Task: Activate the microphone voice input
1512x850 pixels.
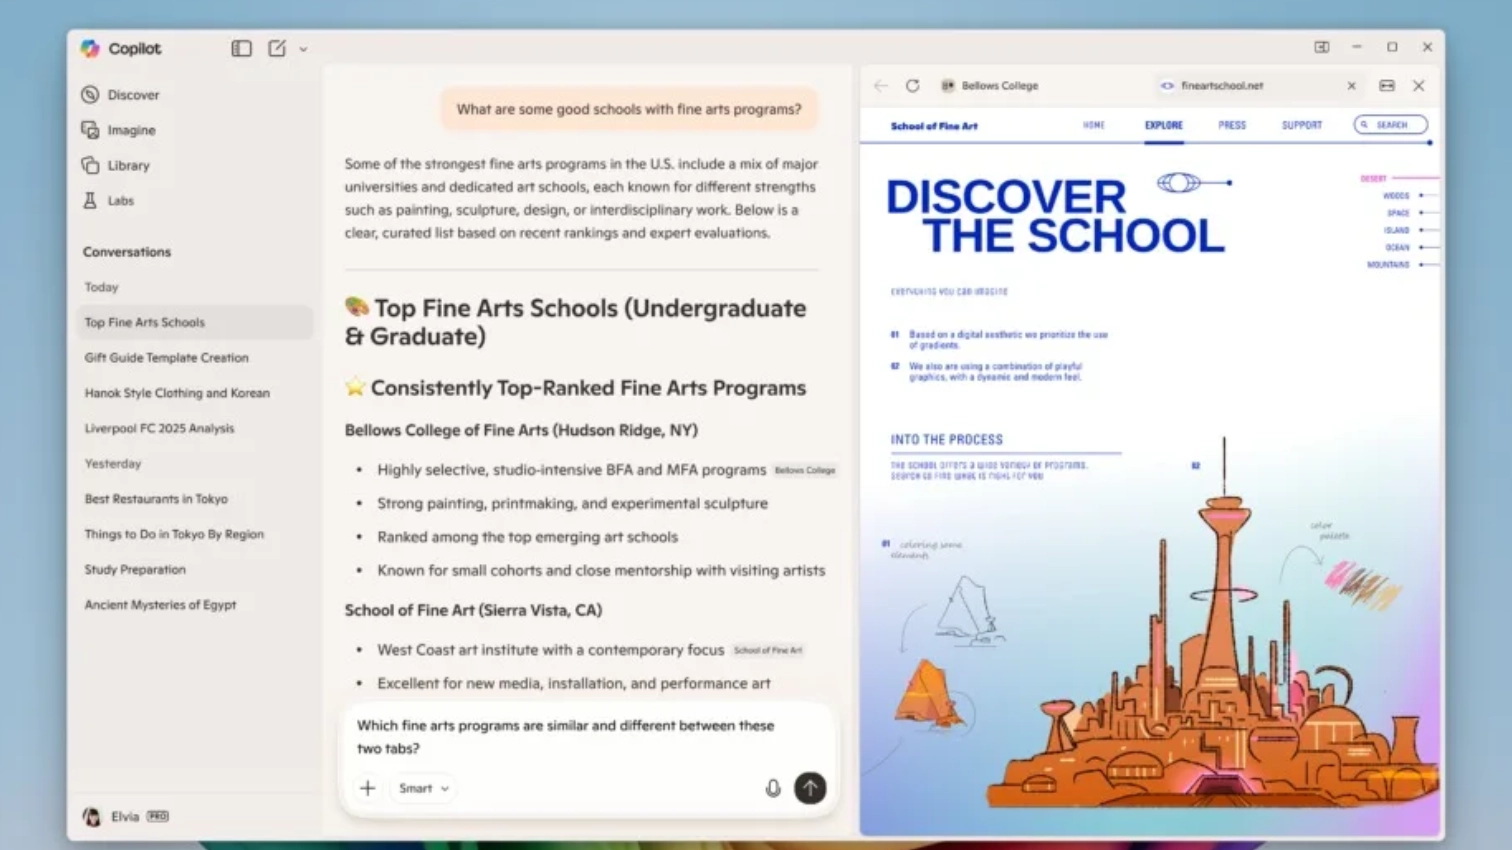Action: coord(773,788)
